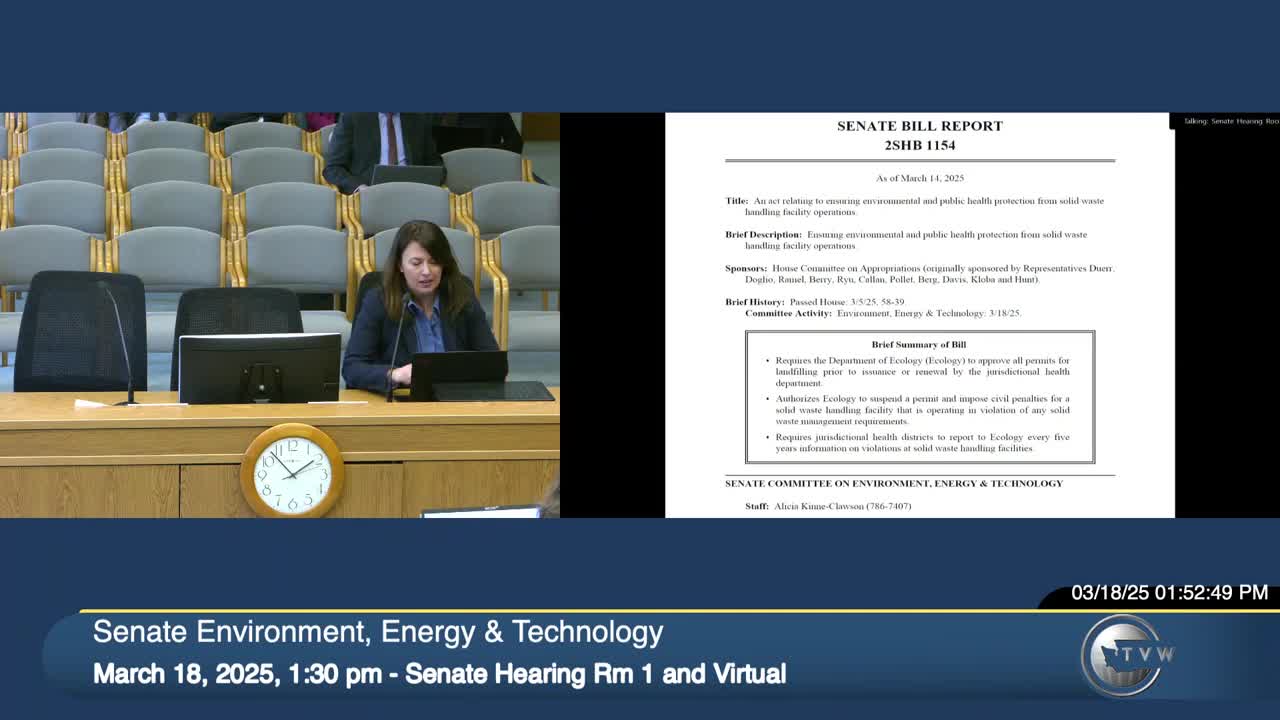Click the staff name "Alicia Kinne-Clawson (786-7407)"

tap(842, 507)
